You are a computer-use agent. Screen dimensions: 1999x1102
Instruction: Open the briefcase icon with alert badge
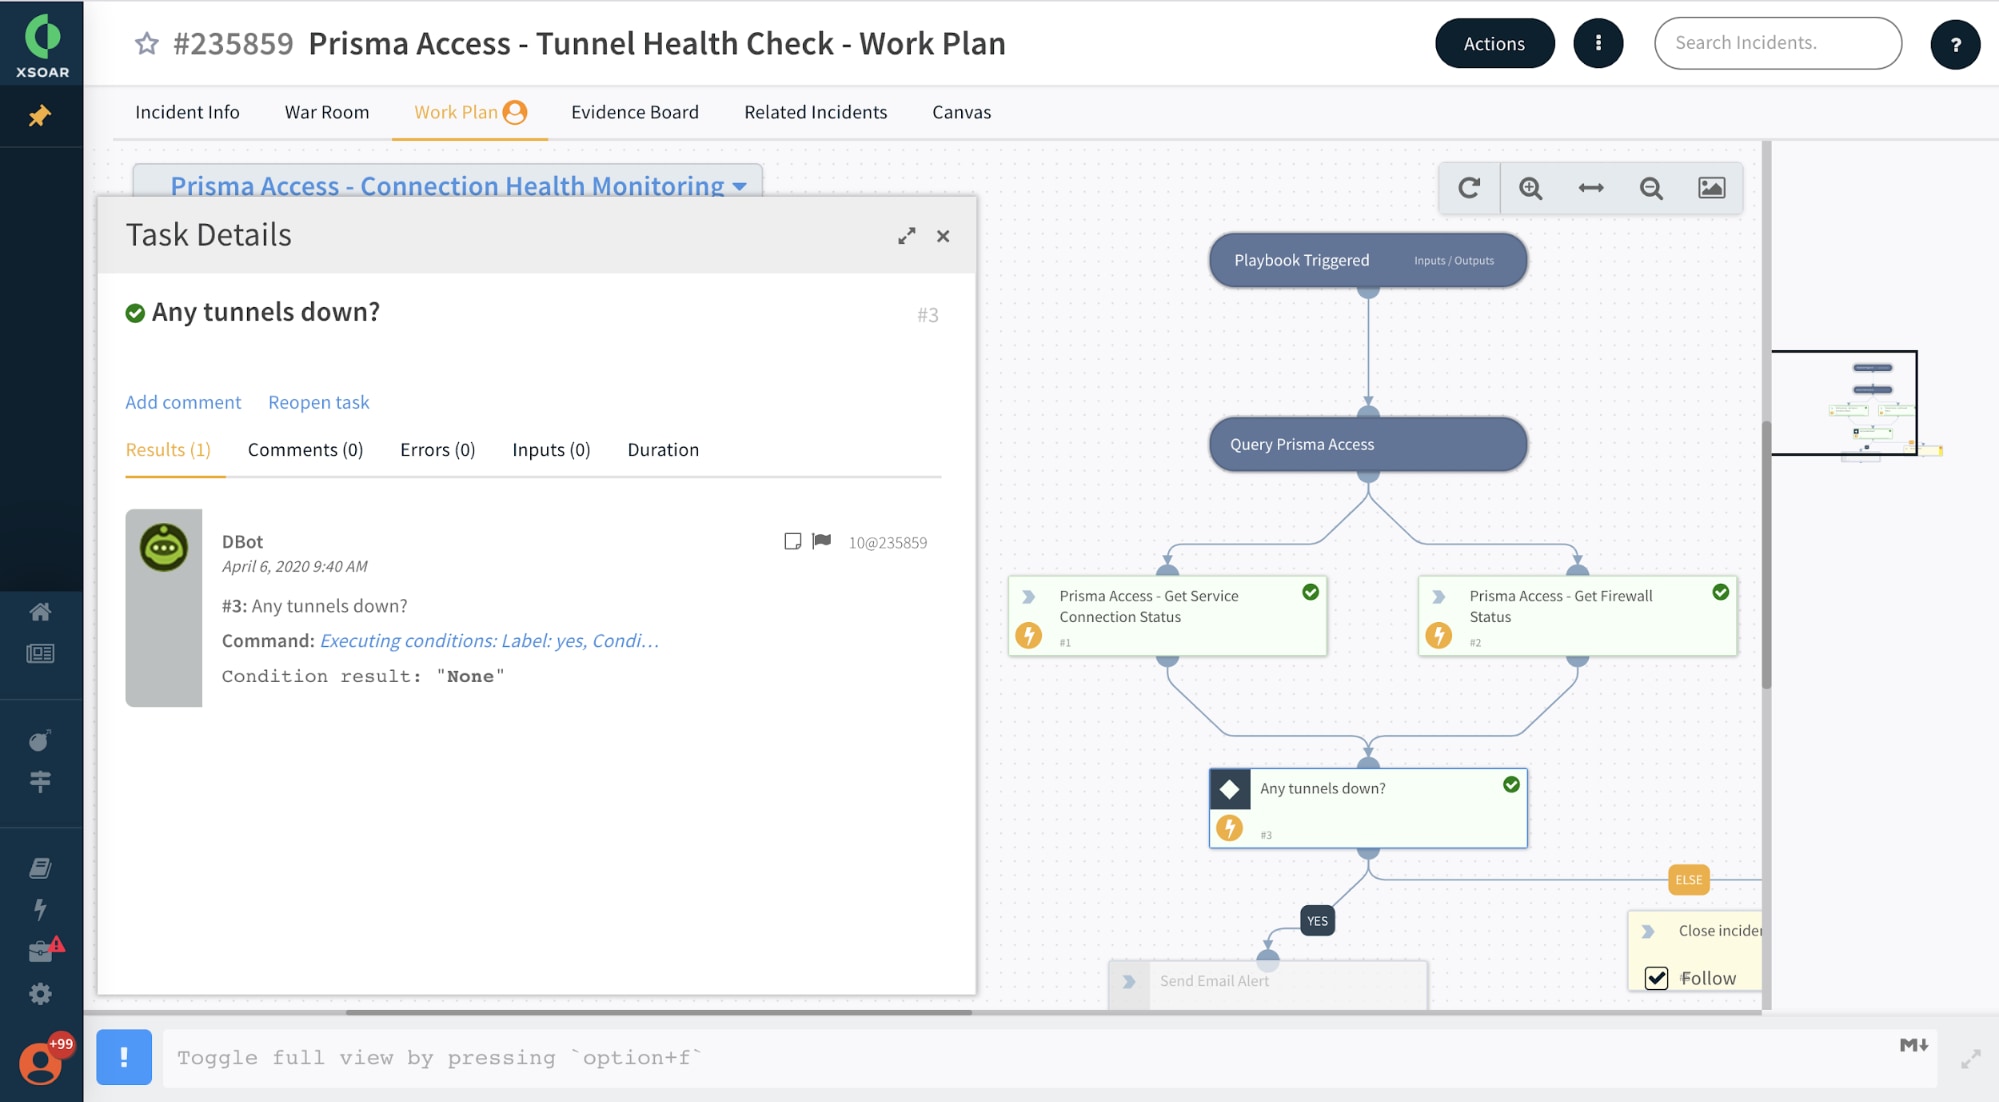click(44, 949)
